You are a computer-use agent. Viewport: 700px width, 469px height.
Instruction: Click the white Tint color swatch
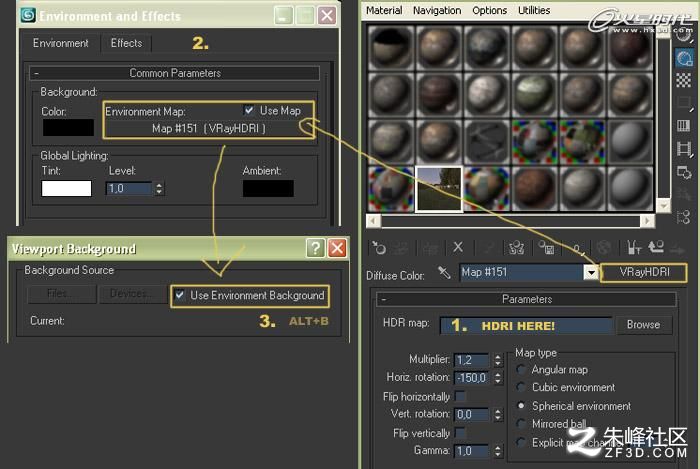tap(66, 188)
